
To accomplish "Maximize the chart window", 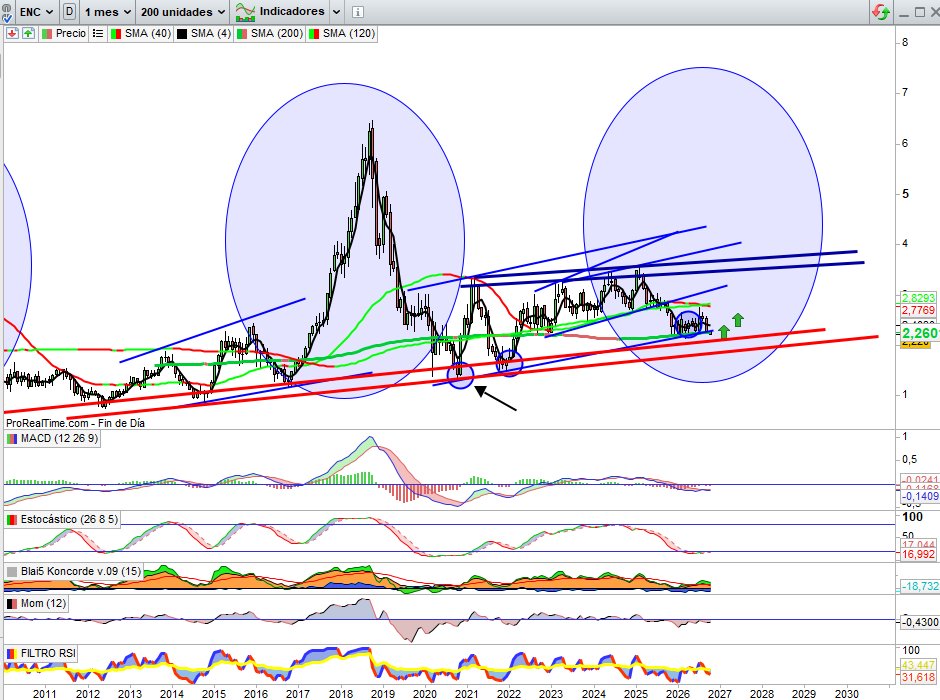I will click(x=920, y=12).
